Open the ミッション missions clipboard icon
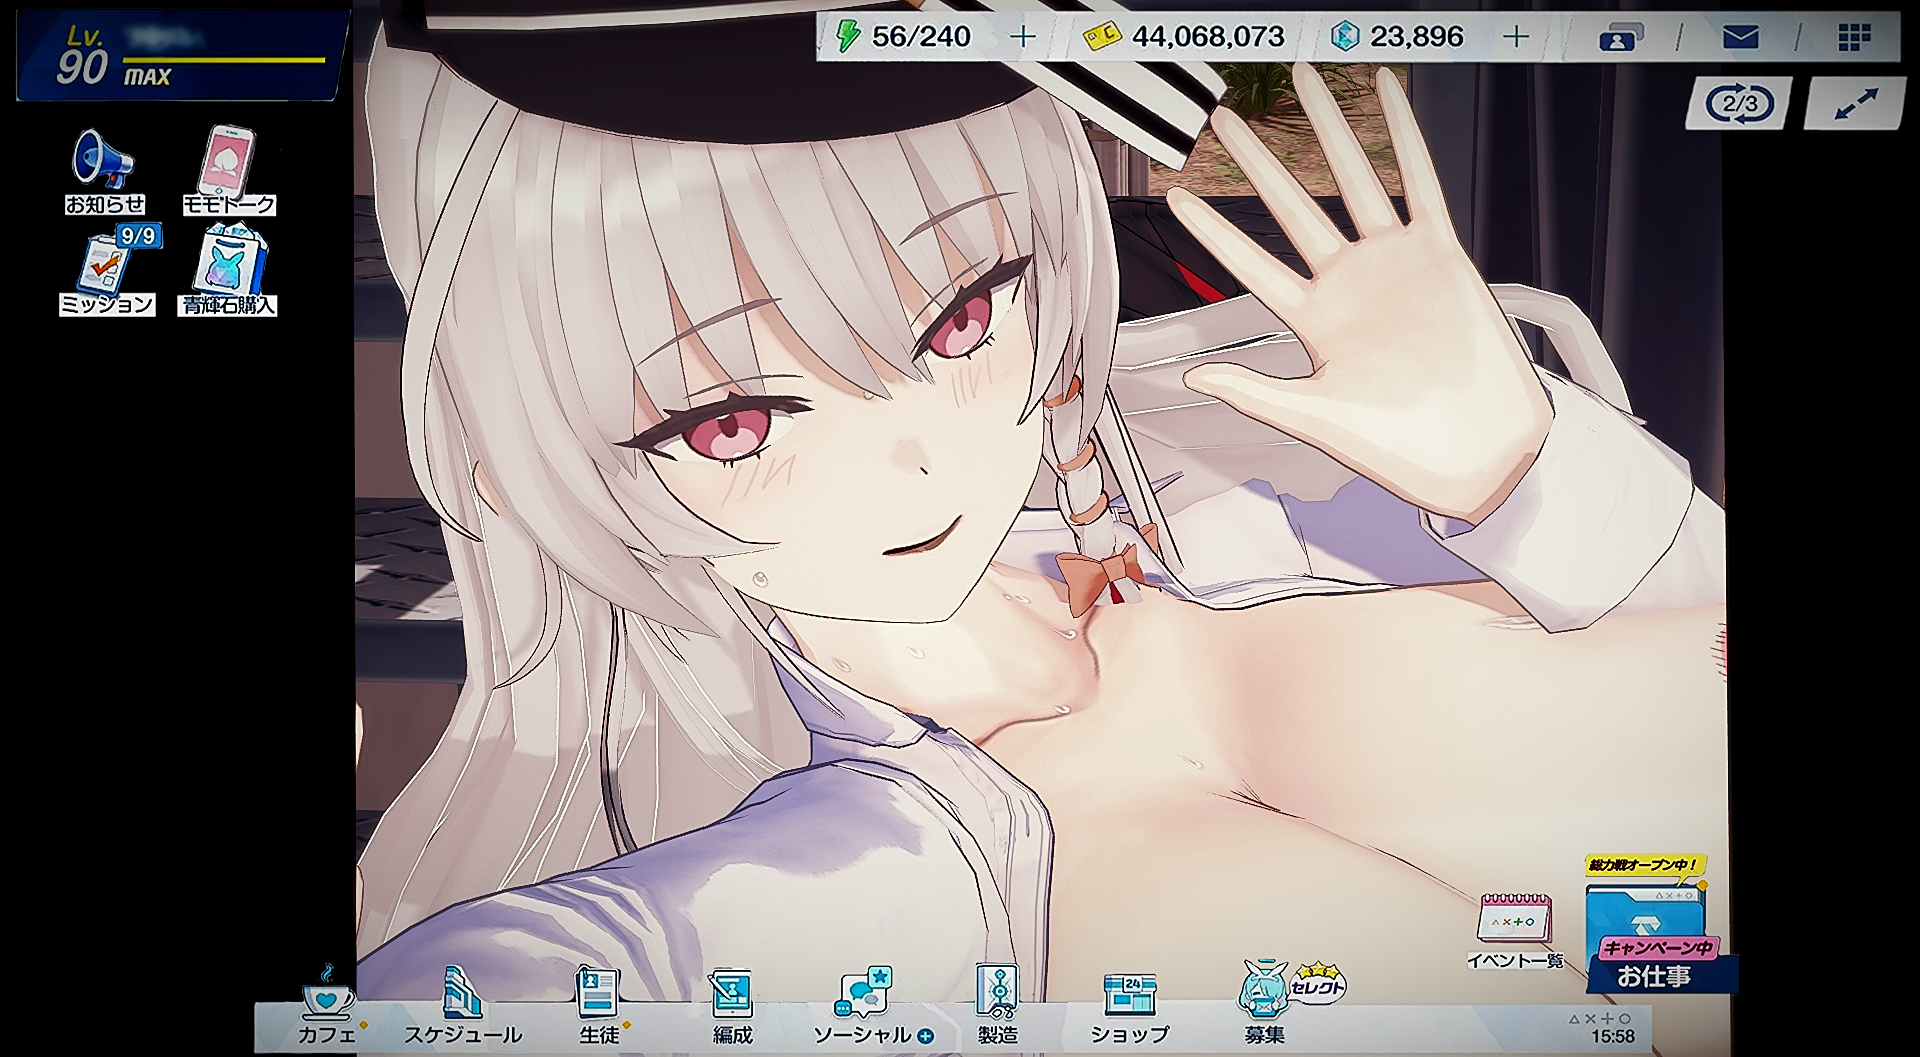The width and height of the screenshot is (1920, 1057). 107,270
